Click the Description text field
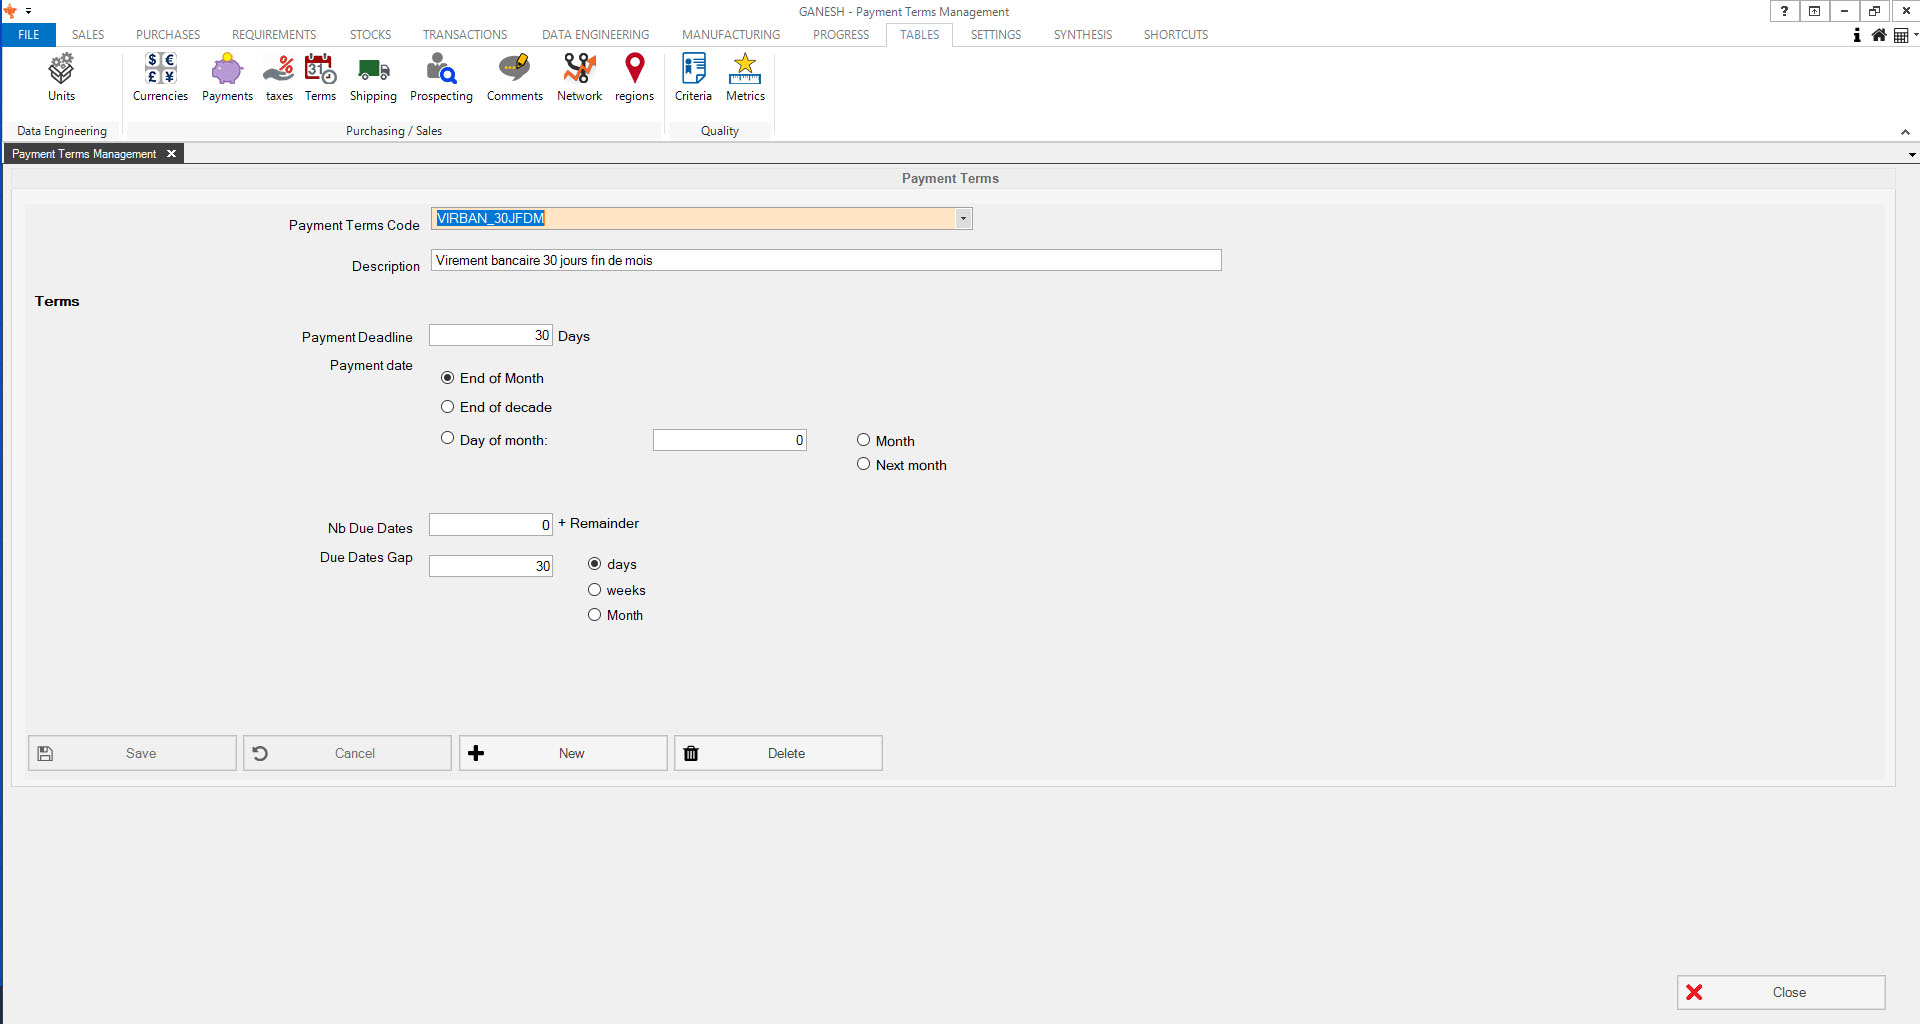The image size is (1920, 1024). (x=825, y=261)
